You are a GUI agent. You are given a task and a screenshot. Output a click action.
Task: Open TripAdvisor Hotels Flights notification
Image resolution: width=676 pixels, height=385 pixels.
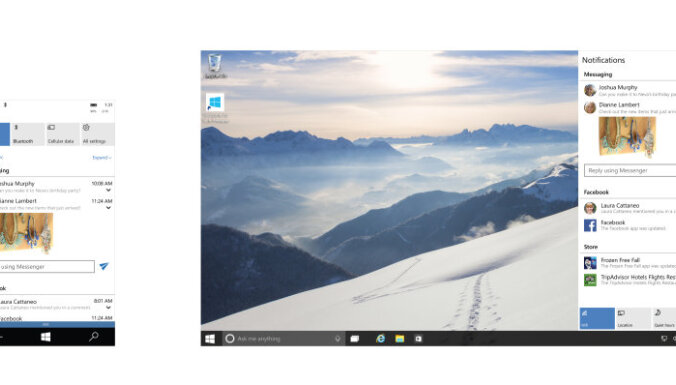[x=629, y=280]
